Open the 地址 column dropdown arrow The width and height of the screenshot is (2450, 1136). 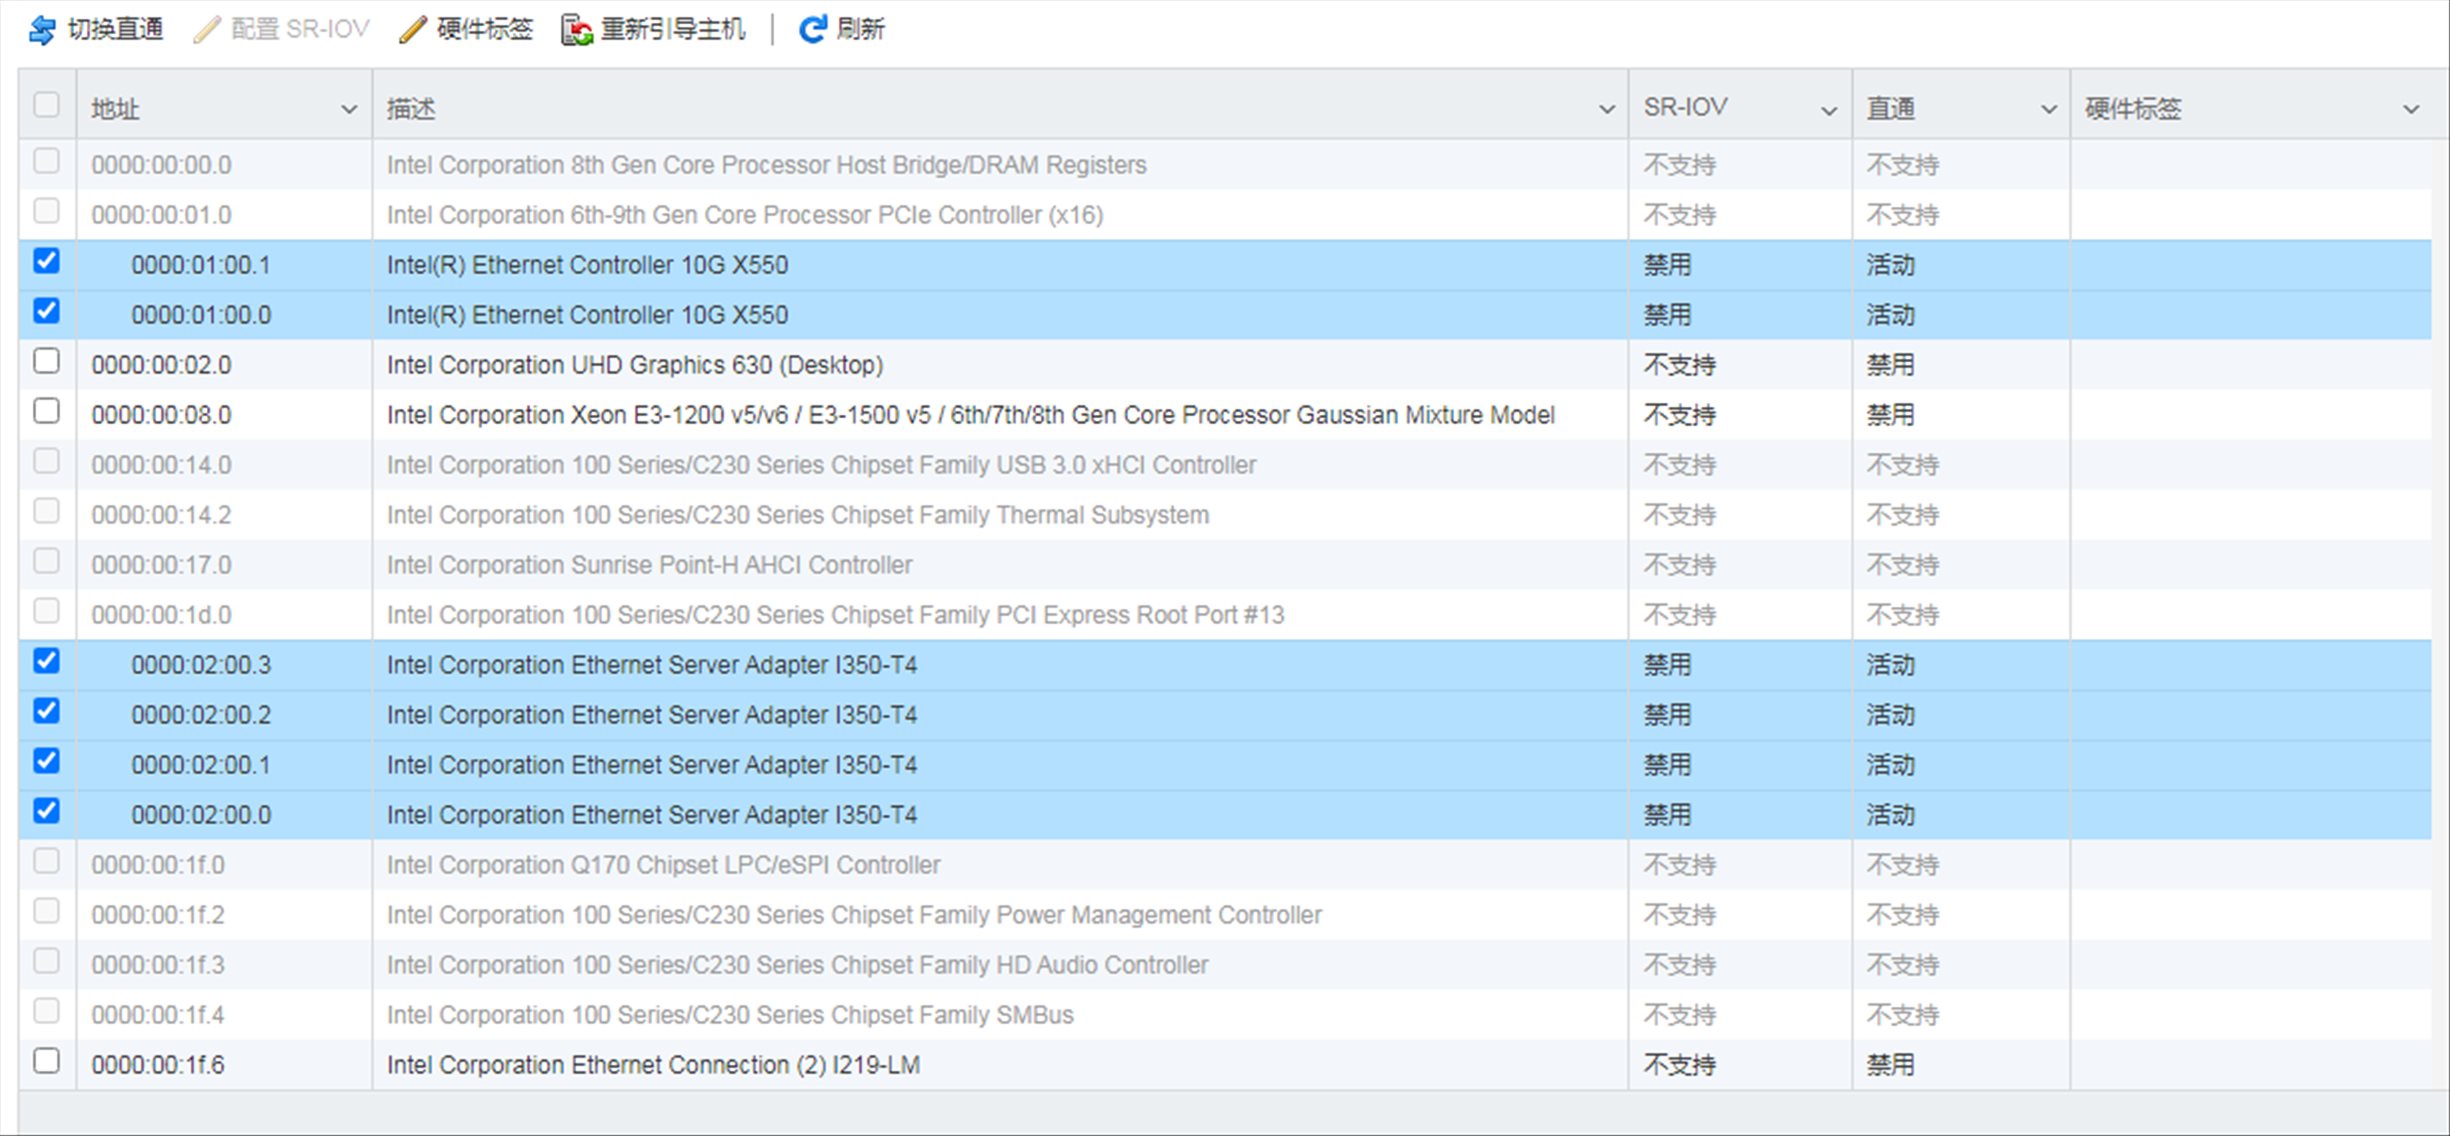tap(349, 109)
